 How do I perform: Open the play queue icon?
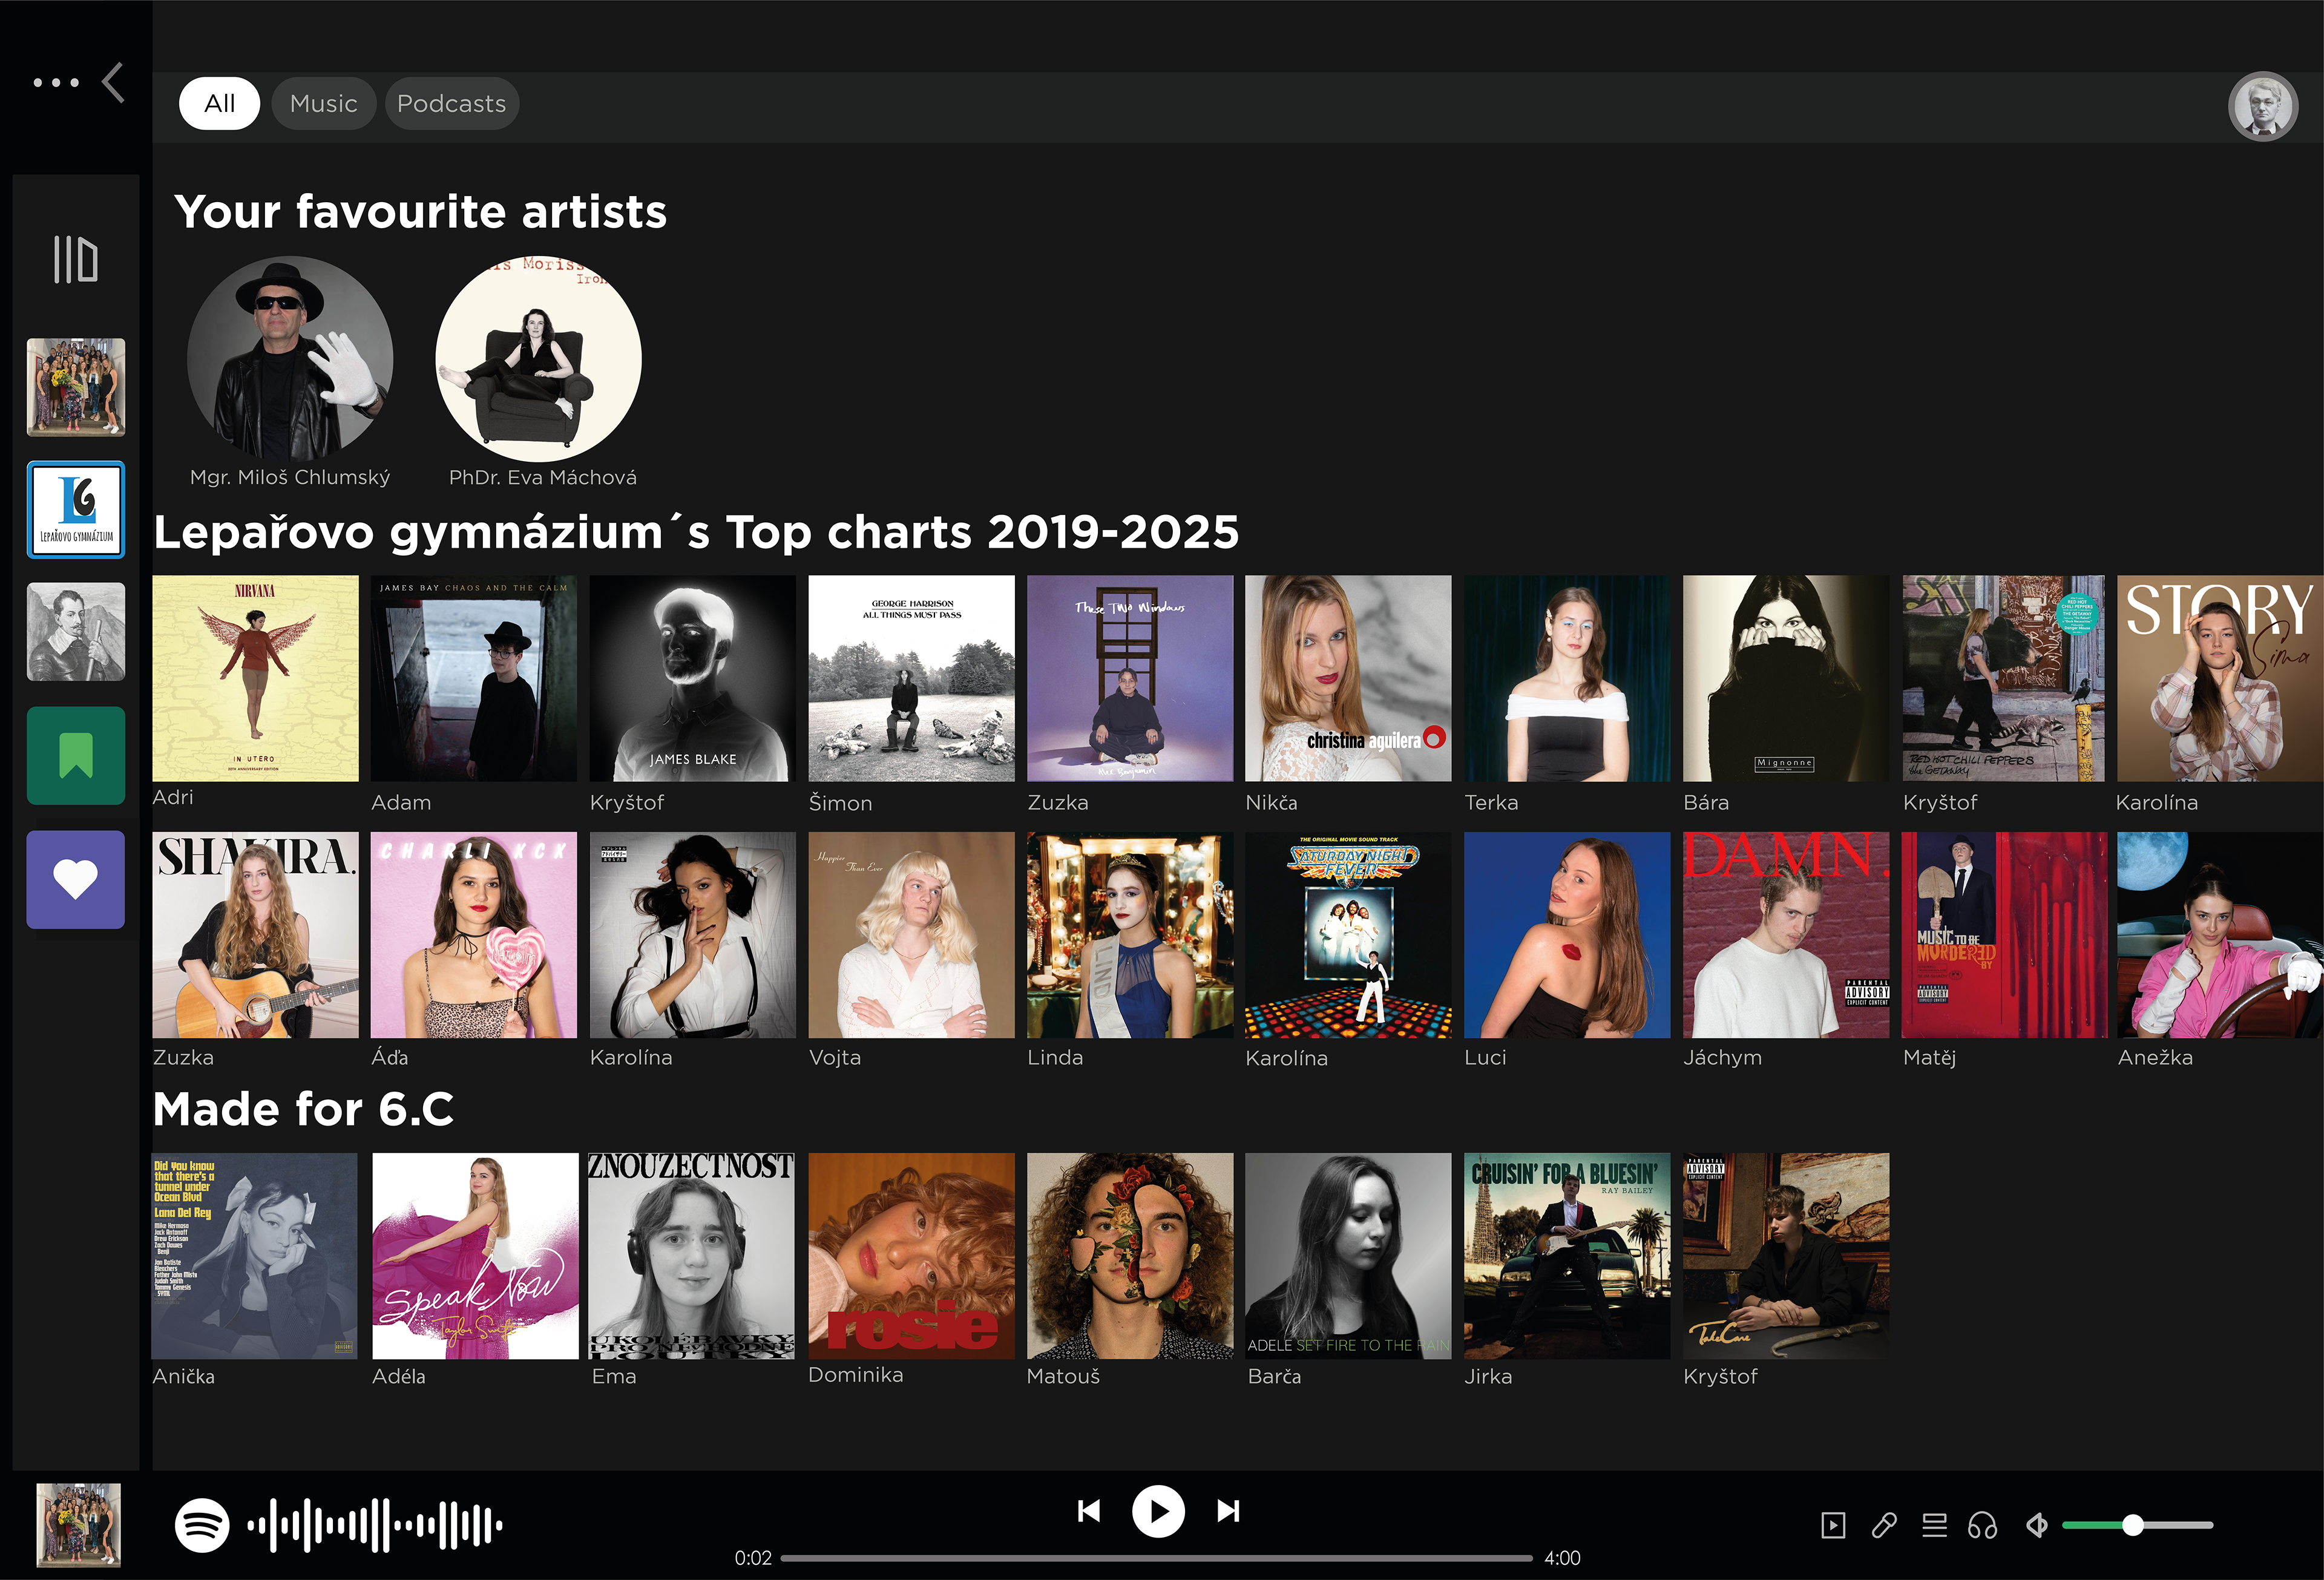(1934, 1525)
